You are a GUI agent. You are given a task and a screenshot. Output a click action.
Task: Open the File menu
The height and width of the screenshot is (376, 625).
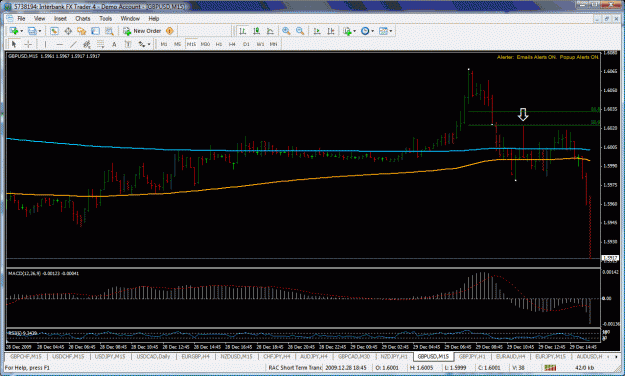coord(21,19)
